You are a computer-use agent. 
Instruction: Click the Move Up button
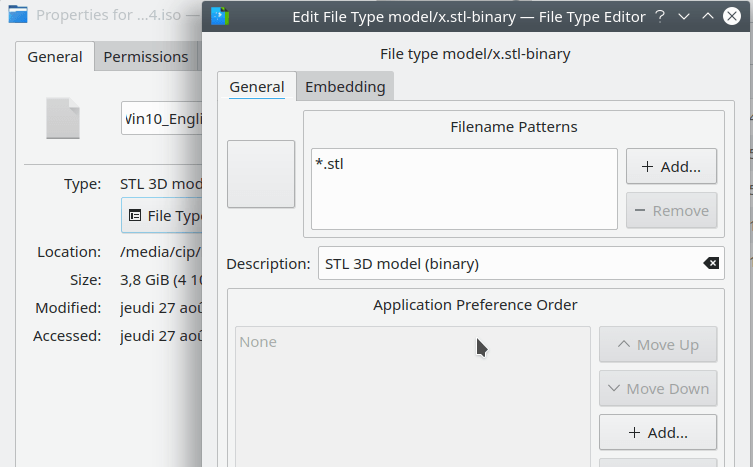pos(658,345)
